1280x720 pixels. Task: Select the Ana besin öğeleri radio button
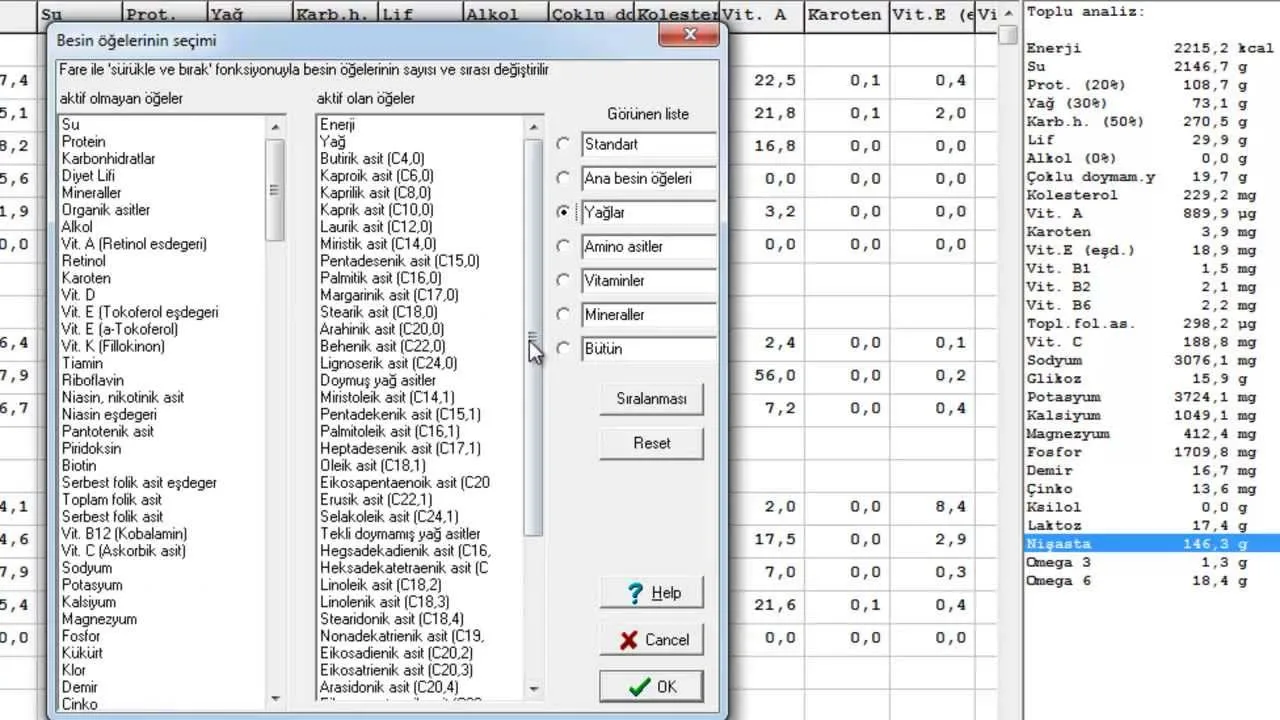click(564, 178)
